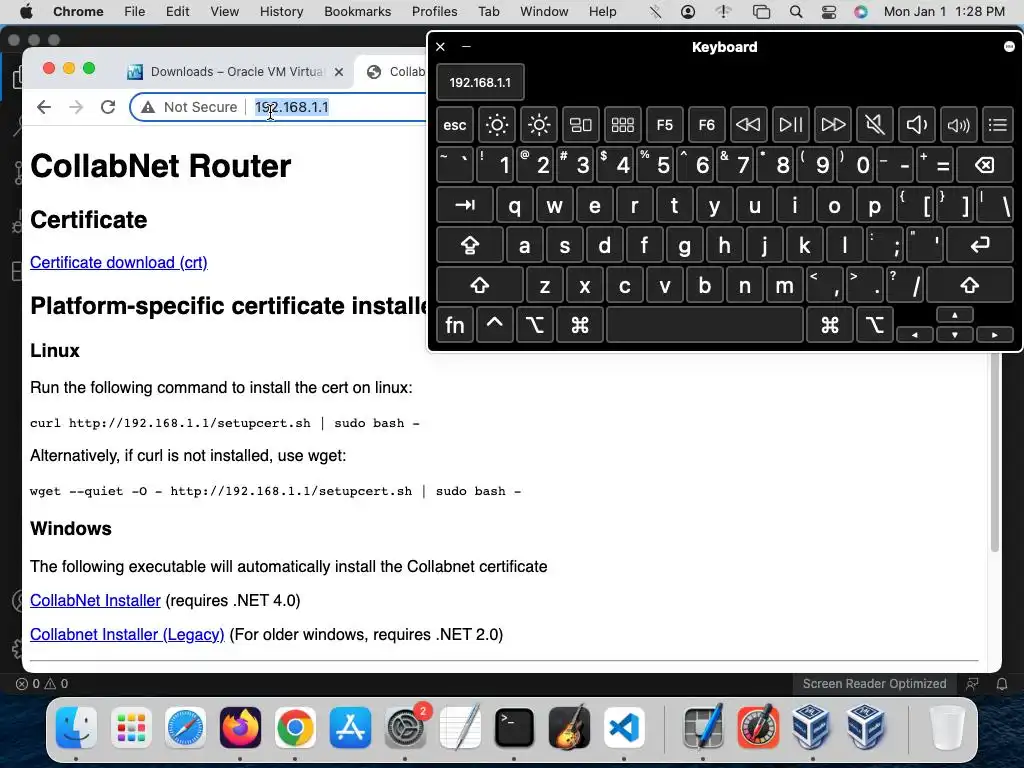Toggle the fn modifier key

pos(455,325)
